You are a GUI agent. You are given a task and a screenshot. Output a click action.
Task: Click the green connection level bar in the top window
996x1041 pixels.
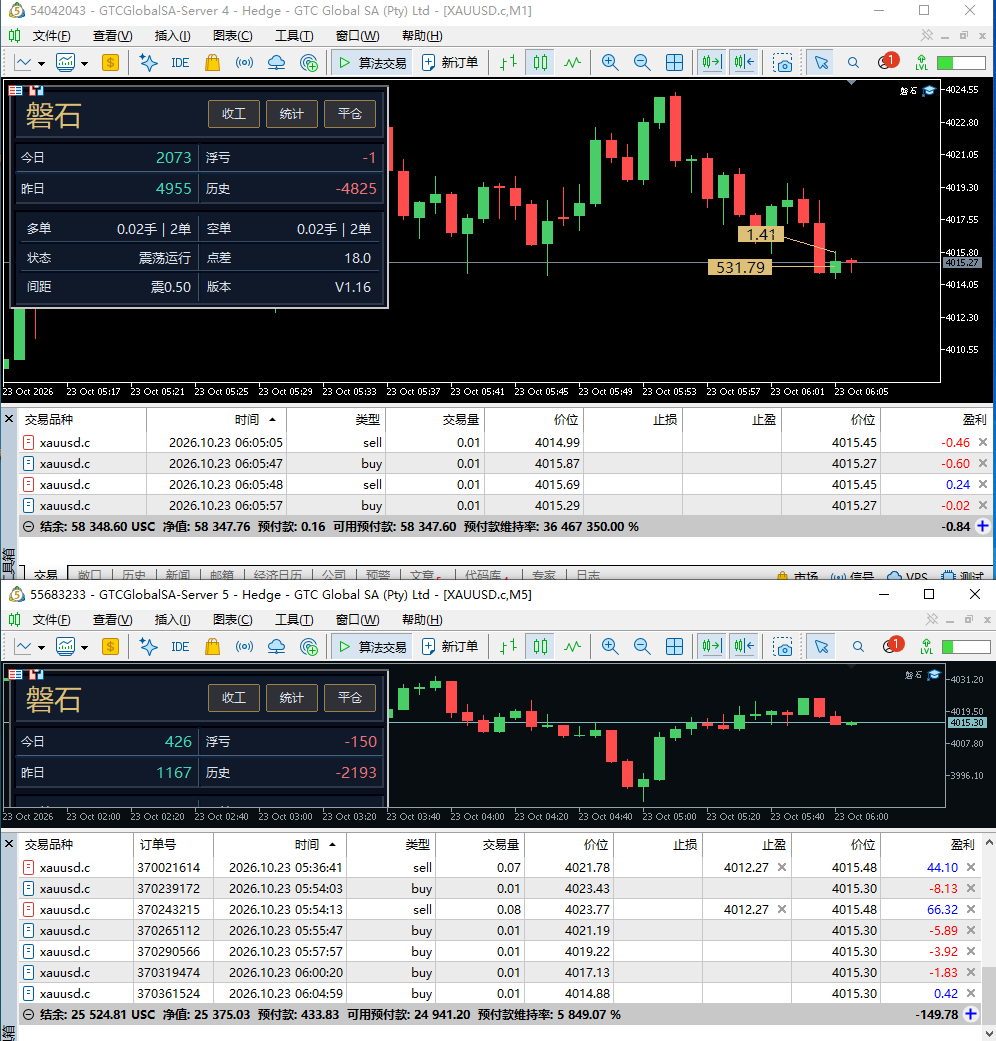point(960,63)
